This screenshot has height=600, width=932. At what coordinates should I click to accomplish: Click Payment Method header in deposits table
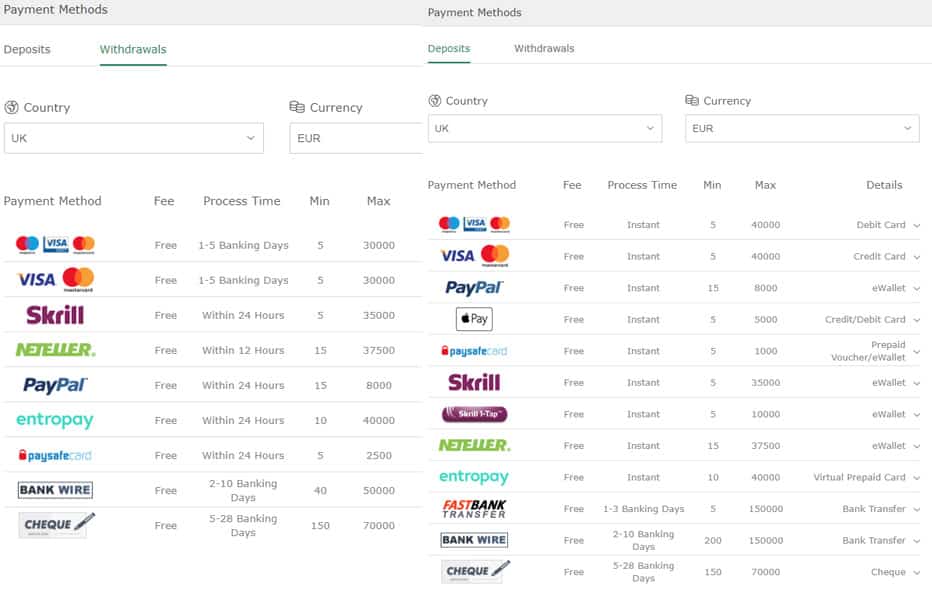tap(472, 185)
